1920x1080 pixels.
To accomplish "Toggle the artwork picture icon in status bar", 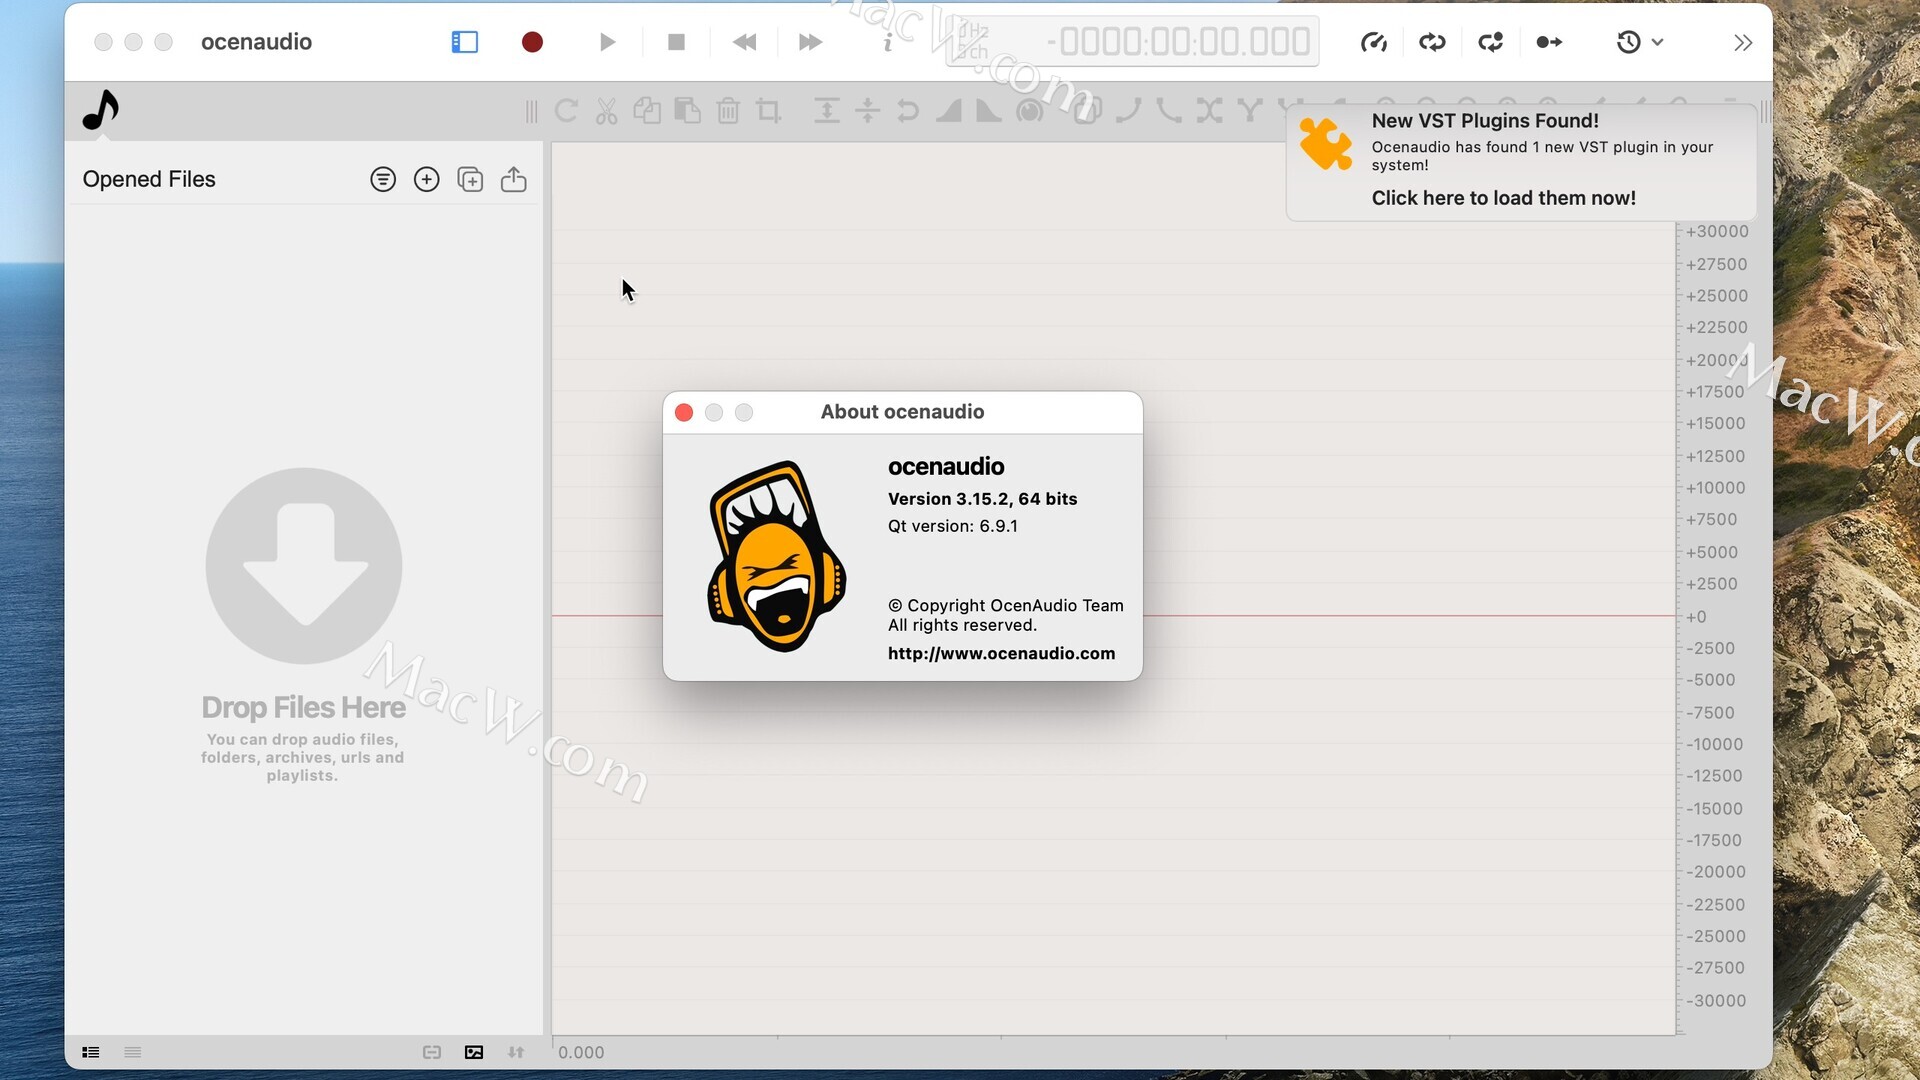I will coord(474,1052).
